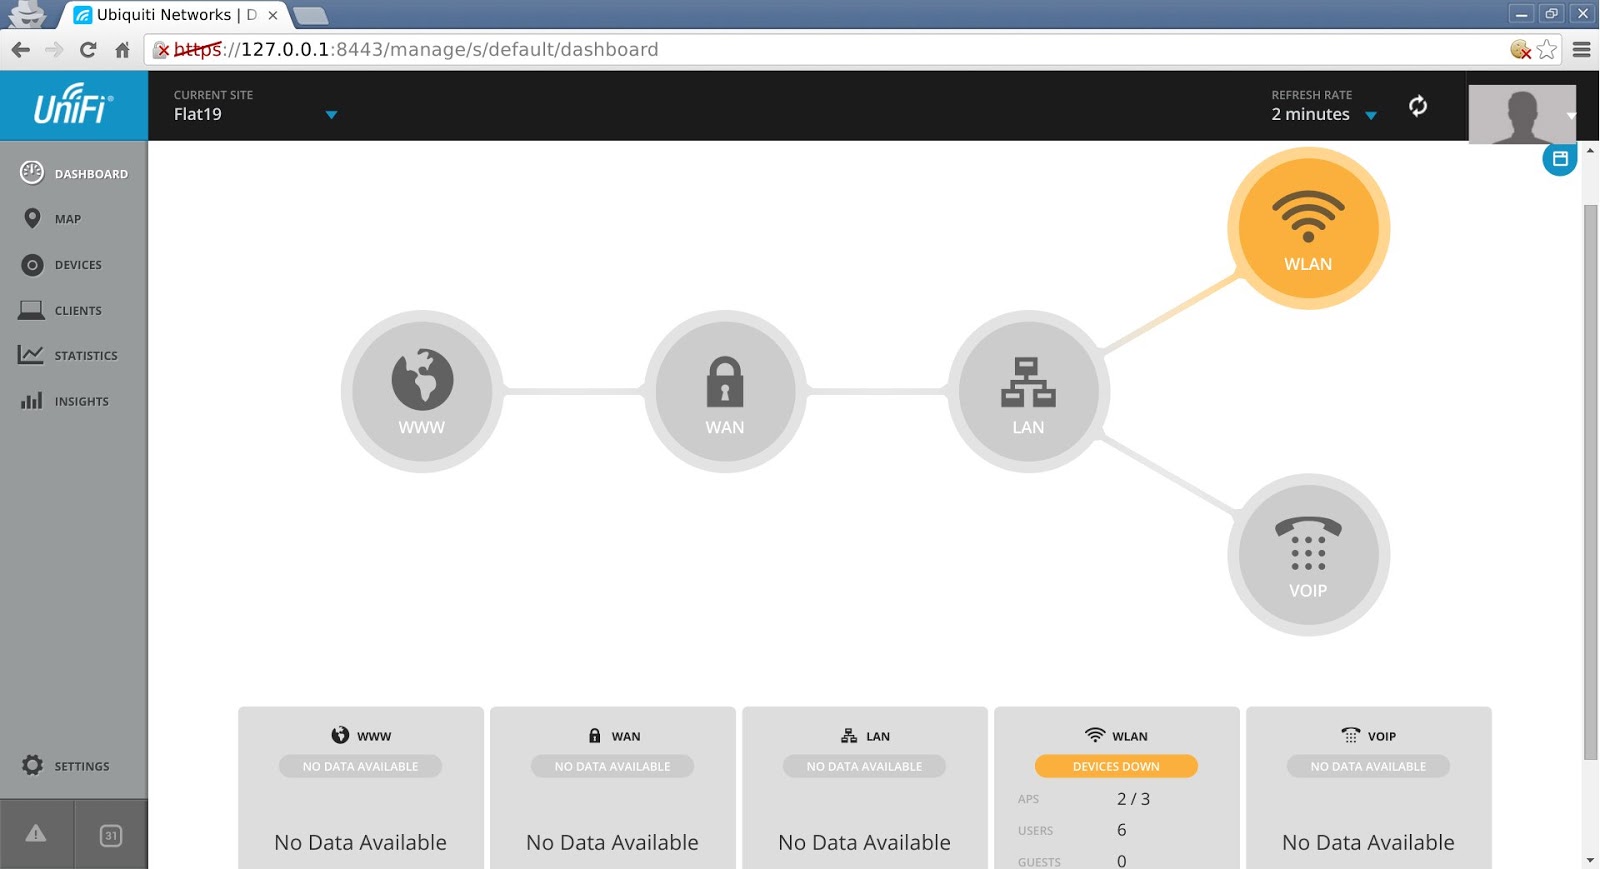Select the WAN padlock node

coord(725,391)
